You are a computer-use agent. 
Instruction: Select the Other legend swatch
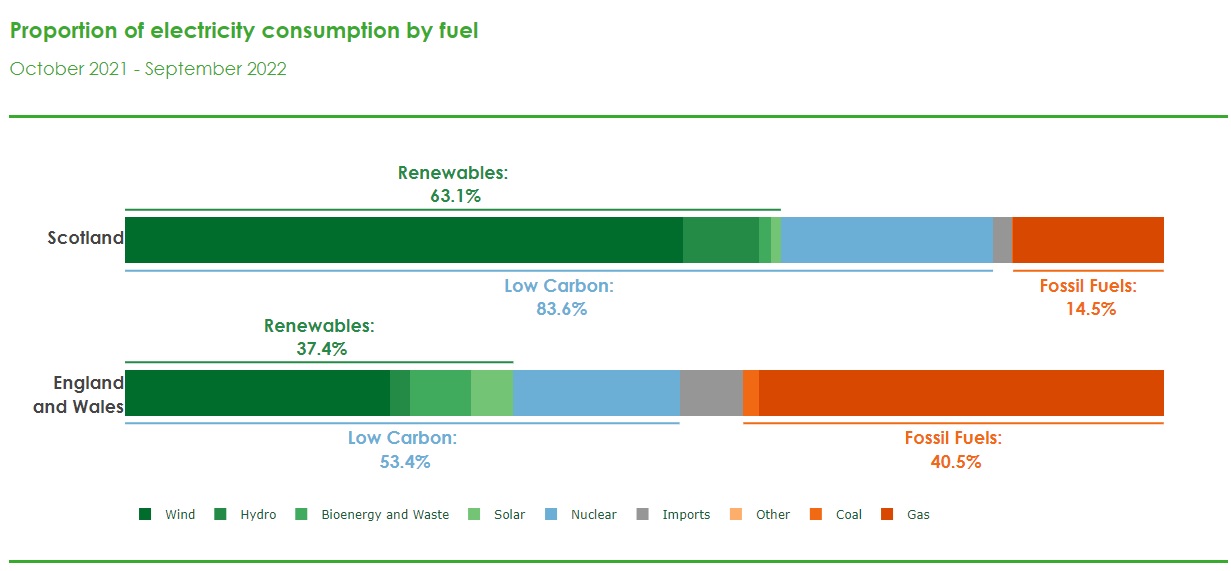pos(736,515)
